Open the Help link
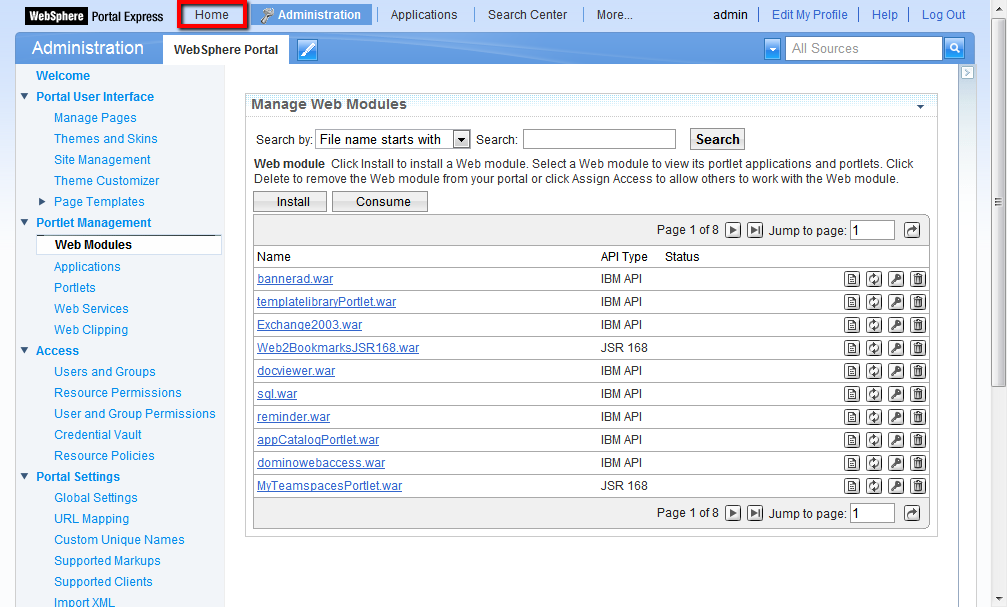The width and height of the screenshot is (1007, 607). click(884, 15)
